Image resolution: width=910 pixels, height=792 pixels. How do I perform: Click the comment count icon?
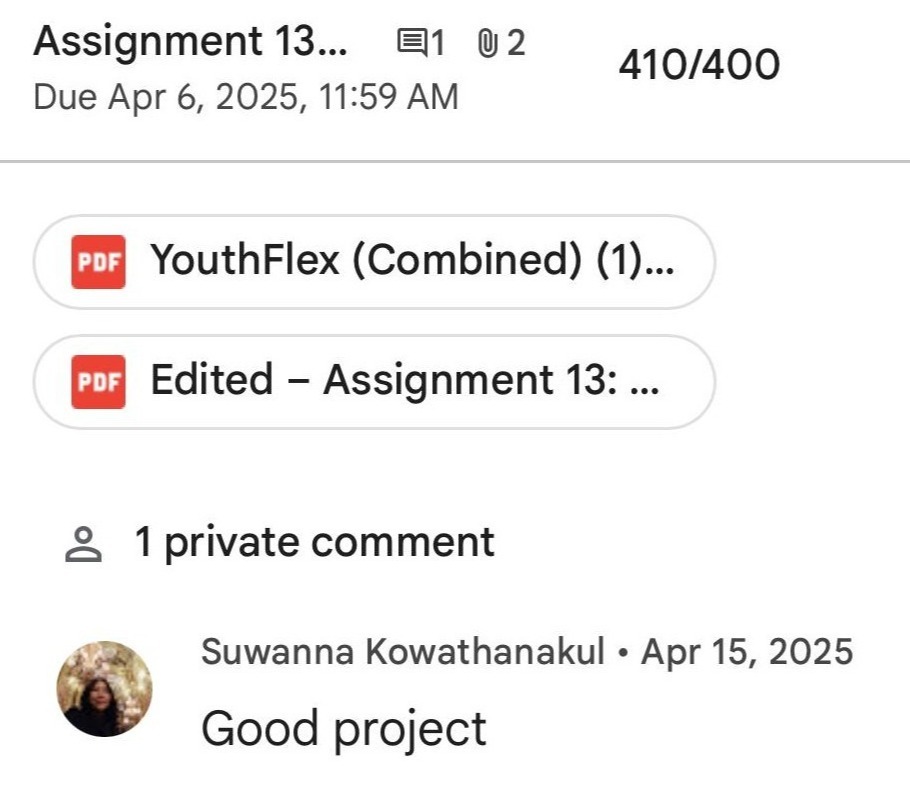[x=410, y=43]
